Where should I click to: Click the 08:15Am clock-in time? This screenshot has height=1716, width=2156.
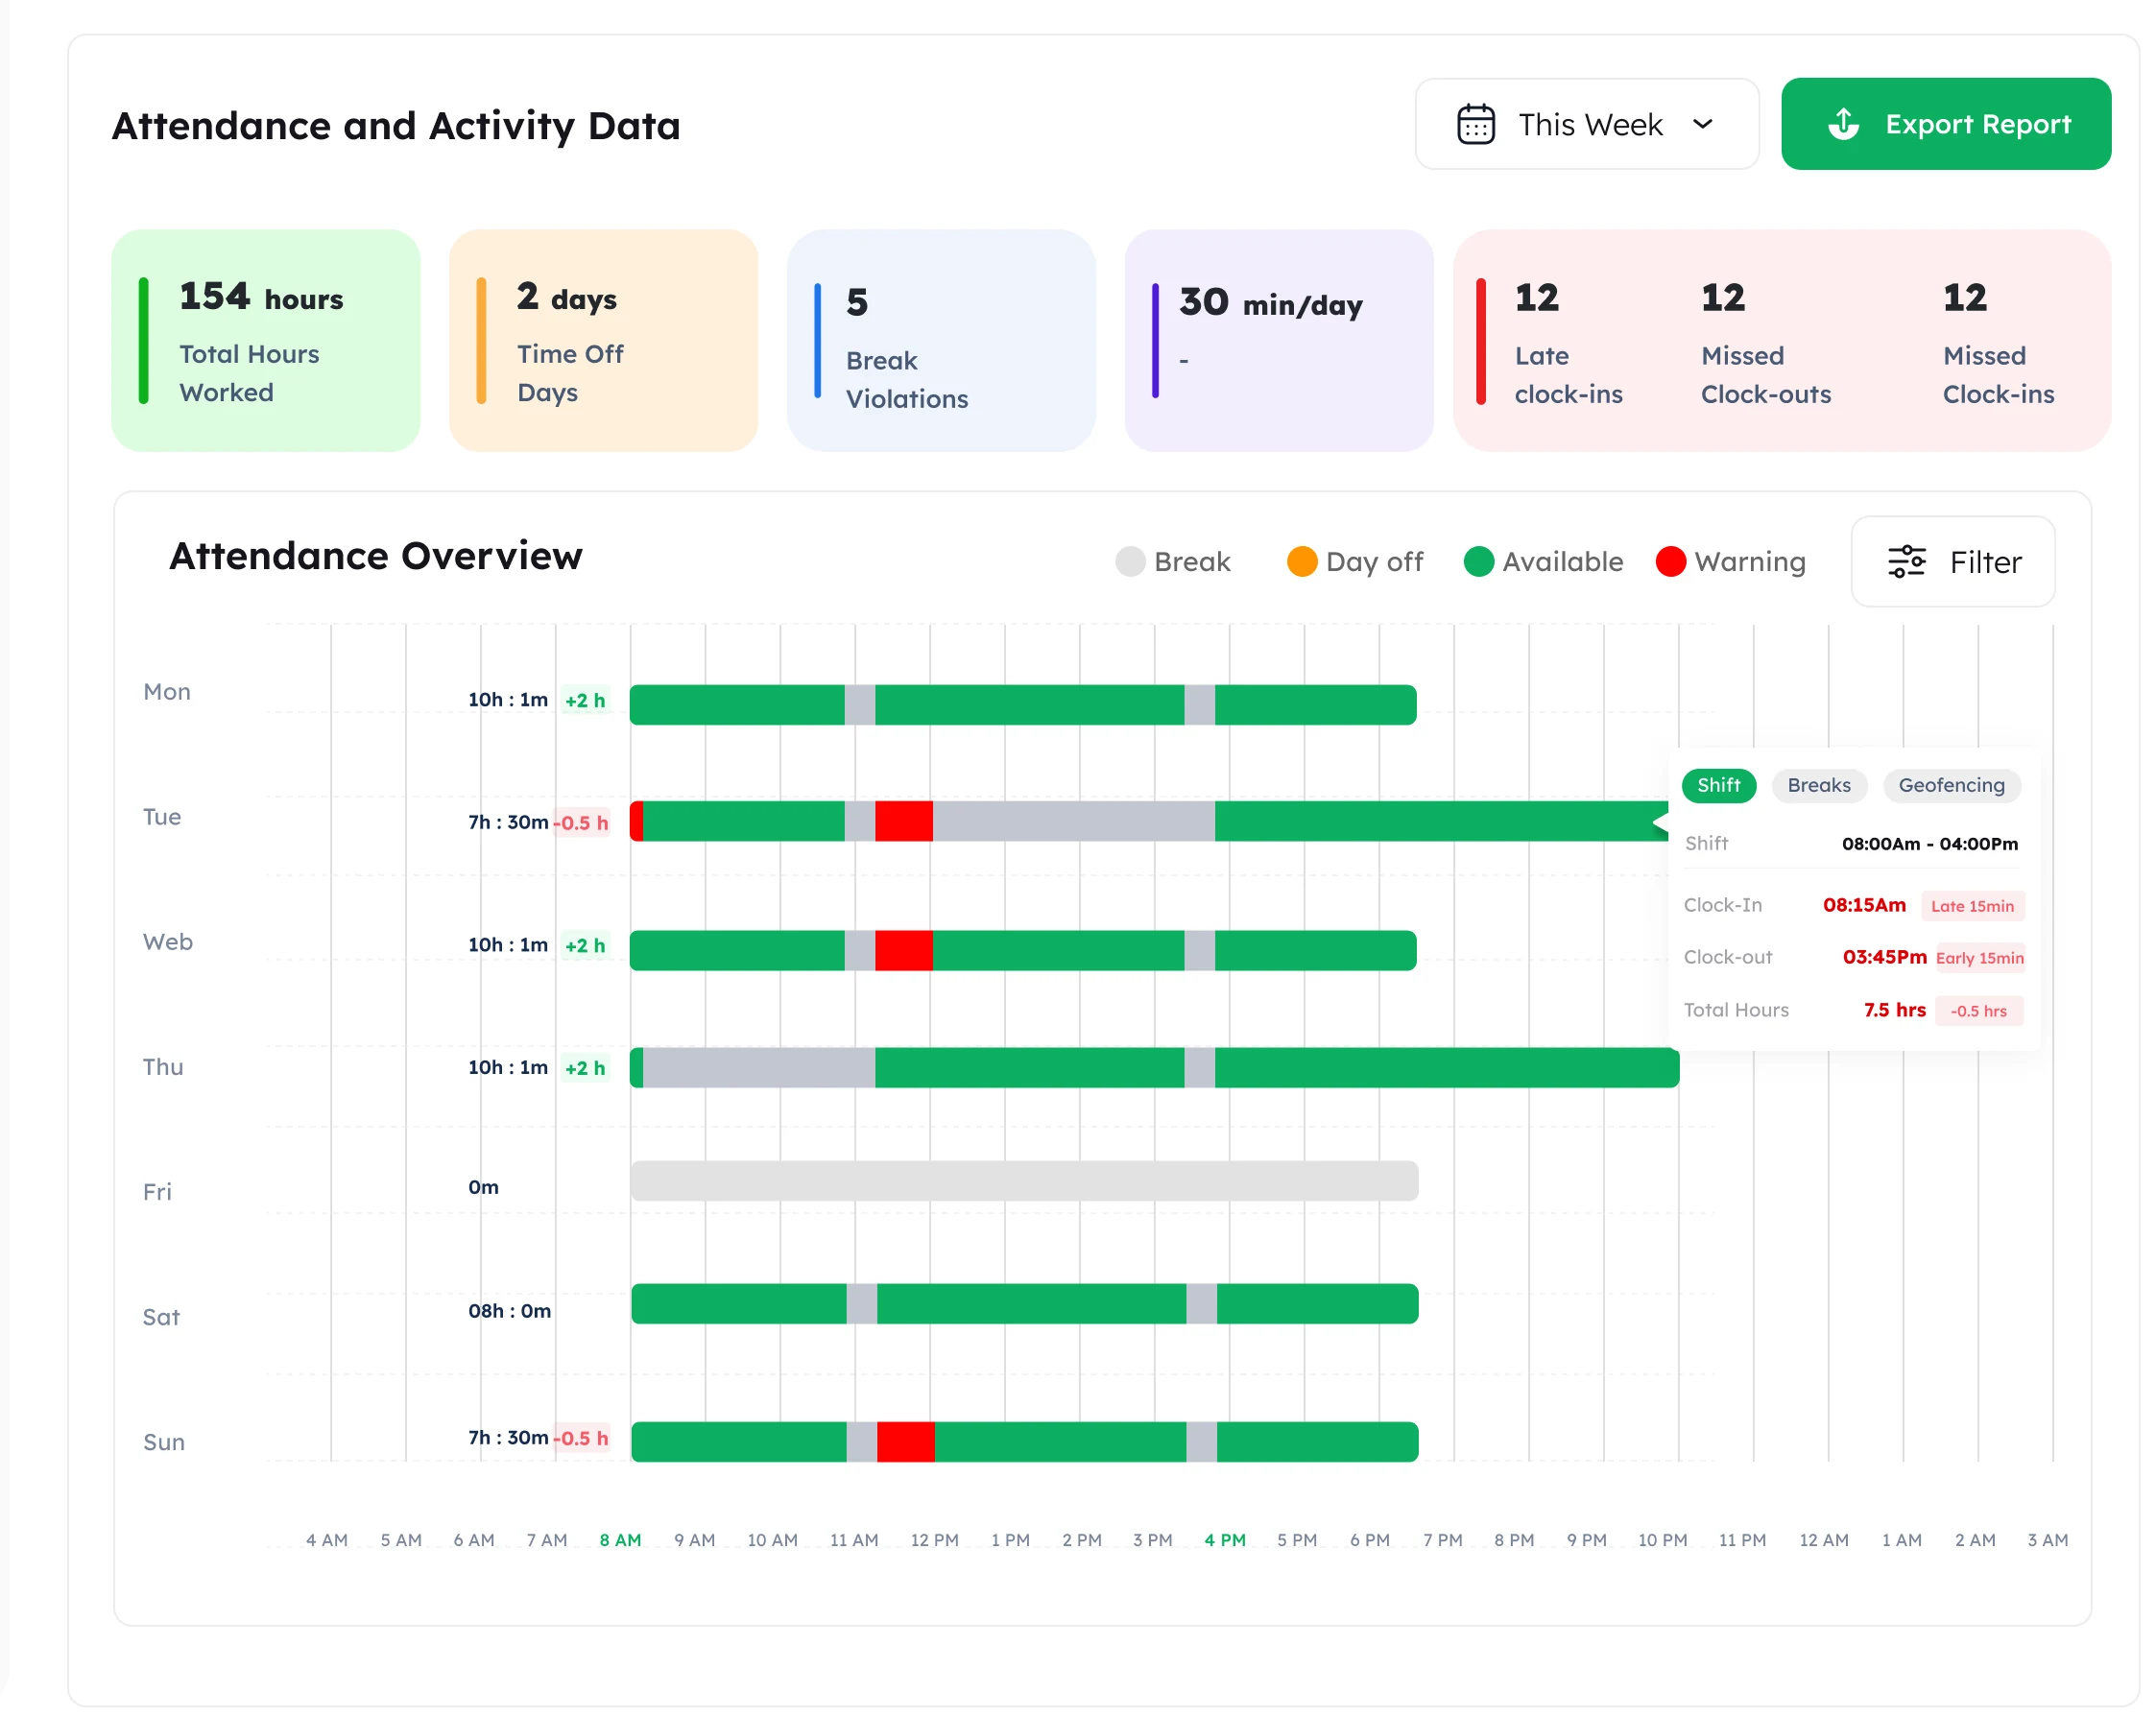[1865, 905]
